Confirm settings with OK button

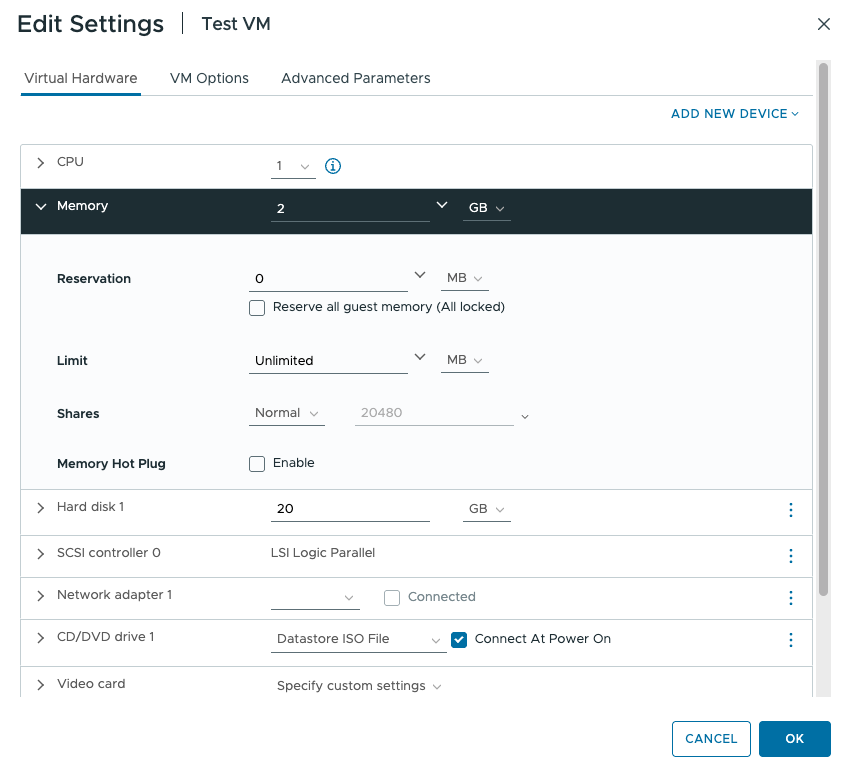pos(794,739)
